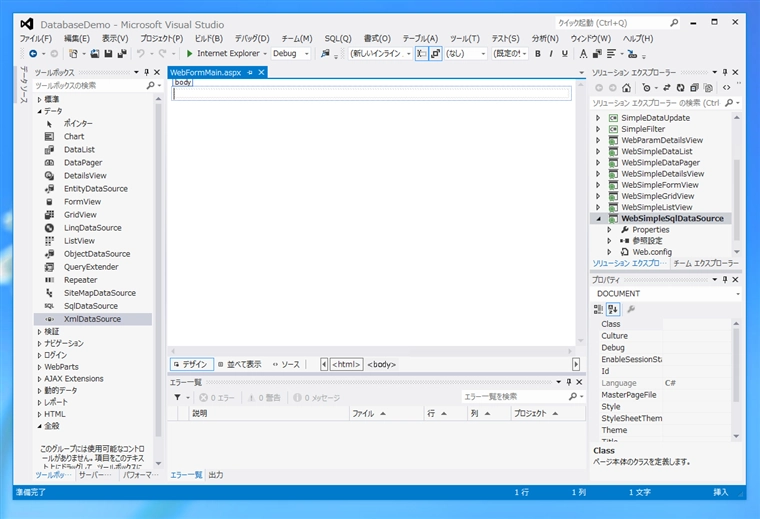Click the Show All Files icon

[x=708, y=88]
